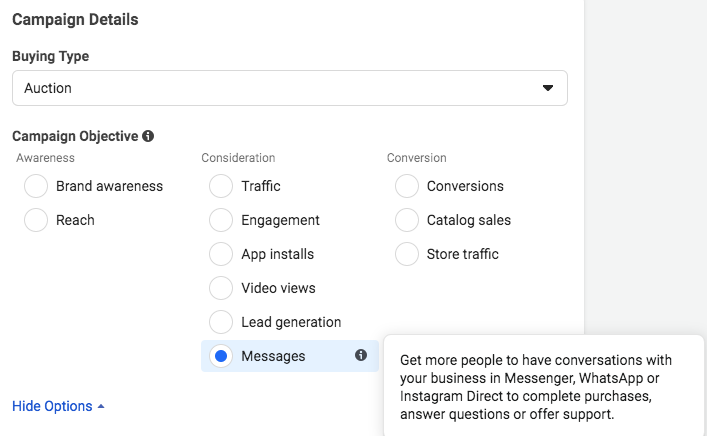Pick the Store traffic objective
707x436 pixels.
pyautogui.click(x=407, y=254)
